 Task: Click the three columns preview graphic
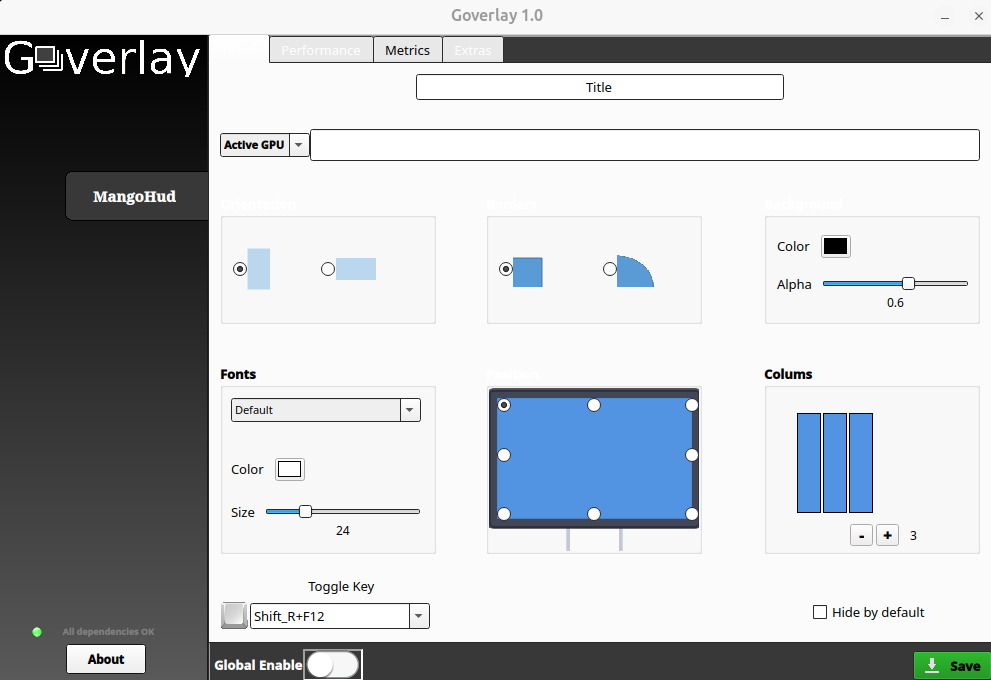click(835, 463)
